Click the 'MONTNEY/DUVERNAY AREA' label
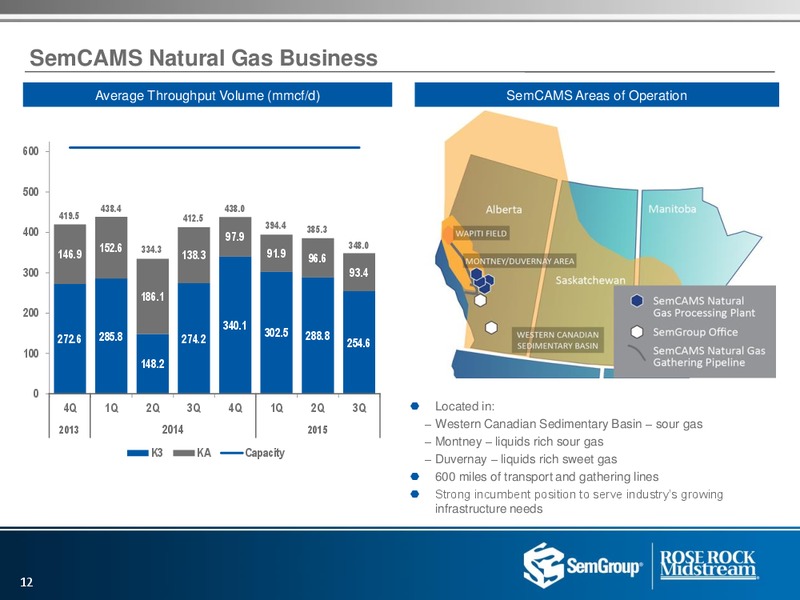800x600 pixels. [x=520, y=261]
